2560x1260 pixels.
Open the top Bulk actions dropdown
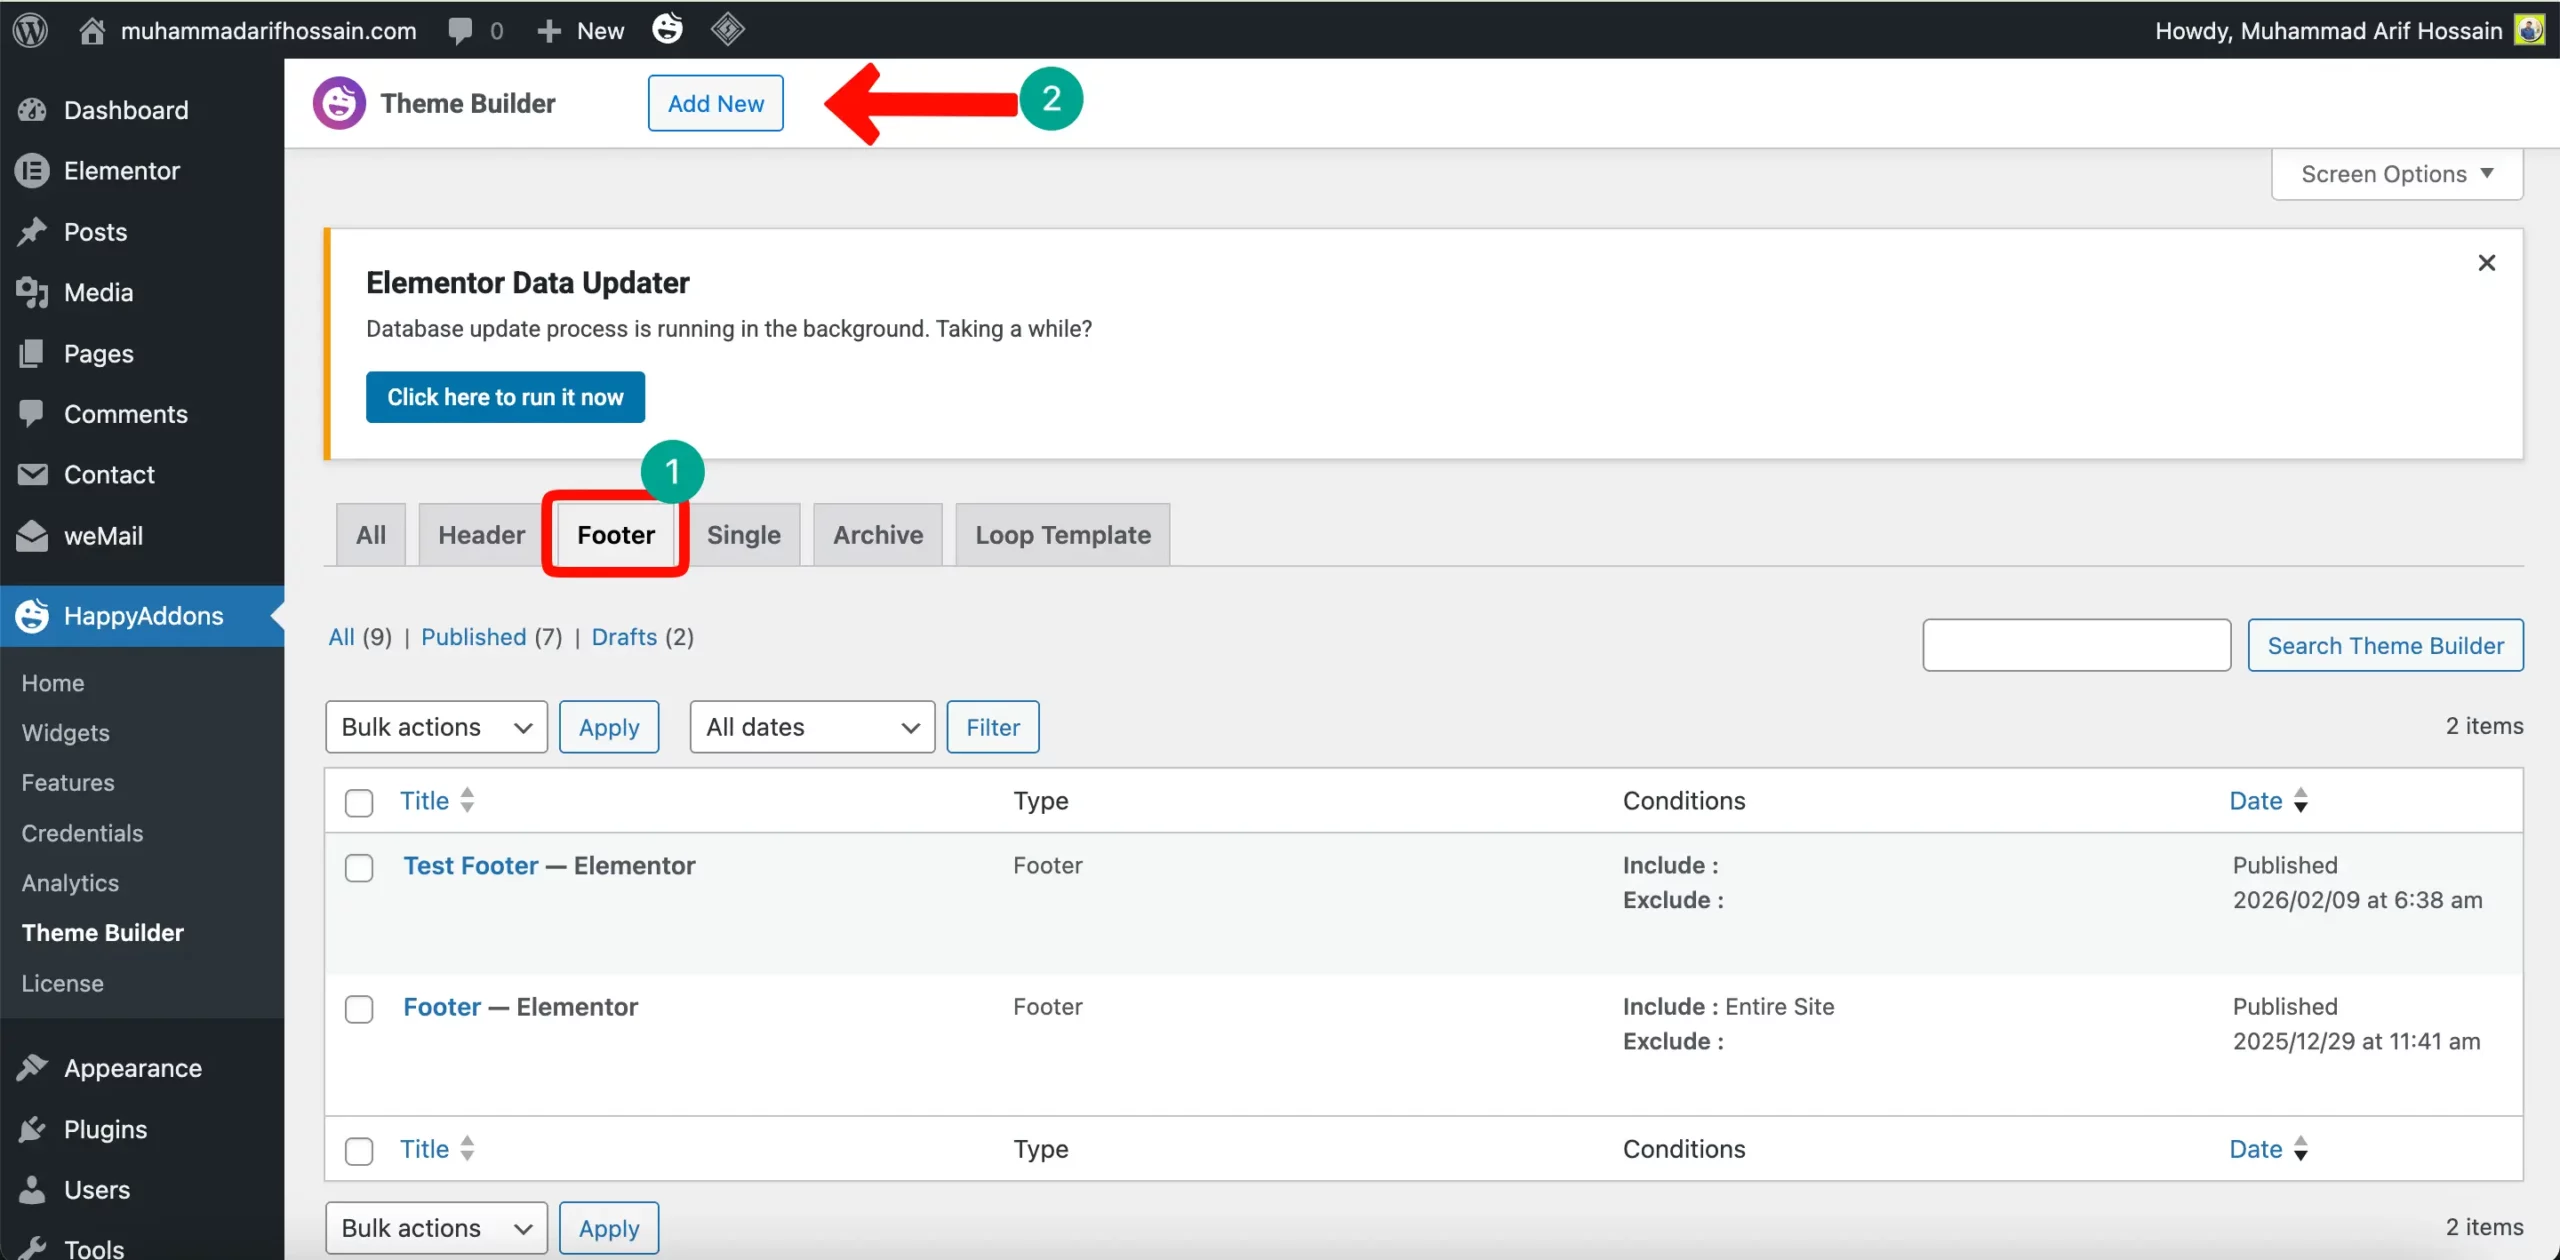(x=436, y=727)
